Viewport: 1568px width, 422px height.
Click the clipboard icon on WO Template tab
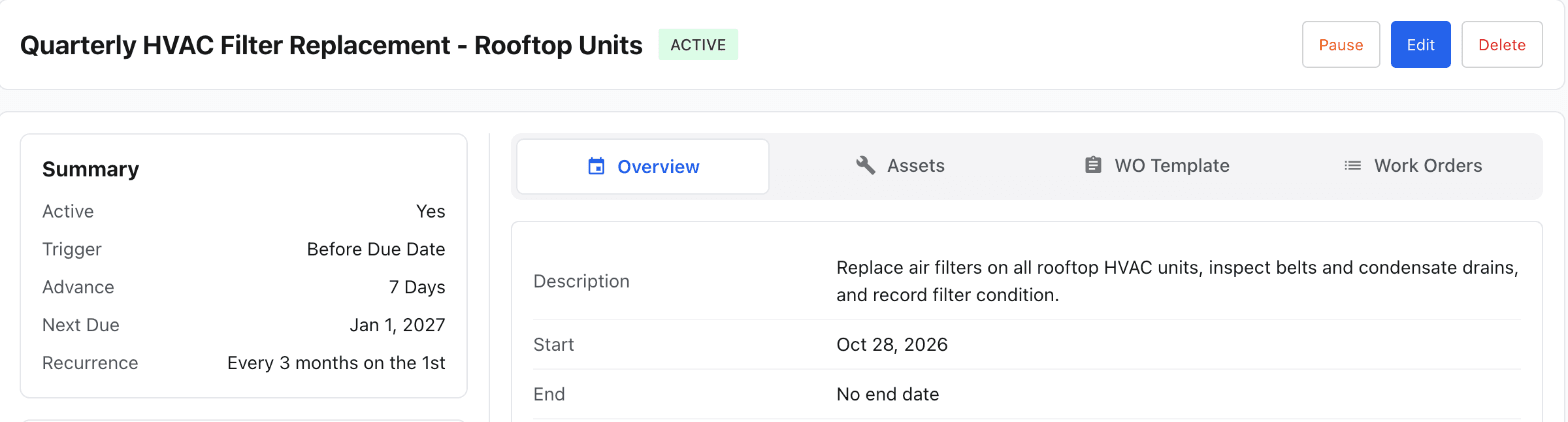click(x=1093, y=166)
